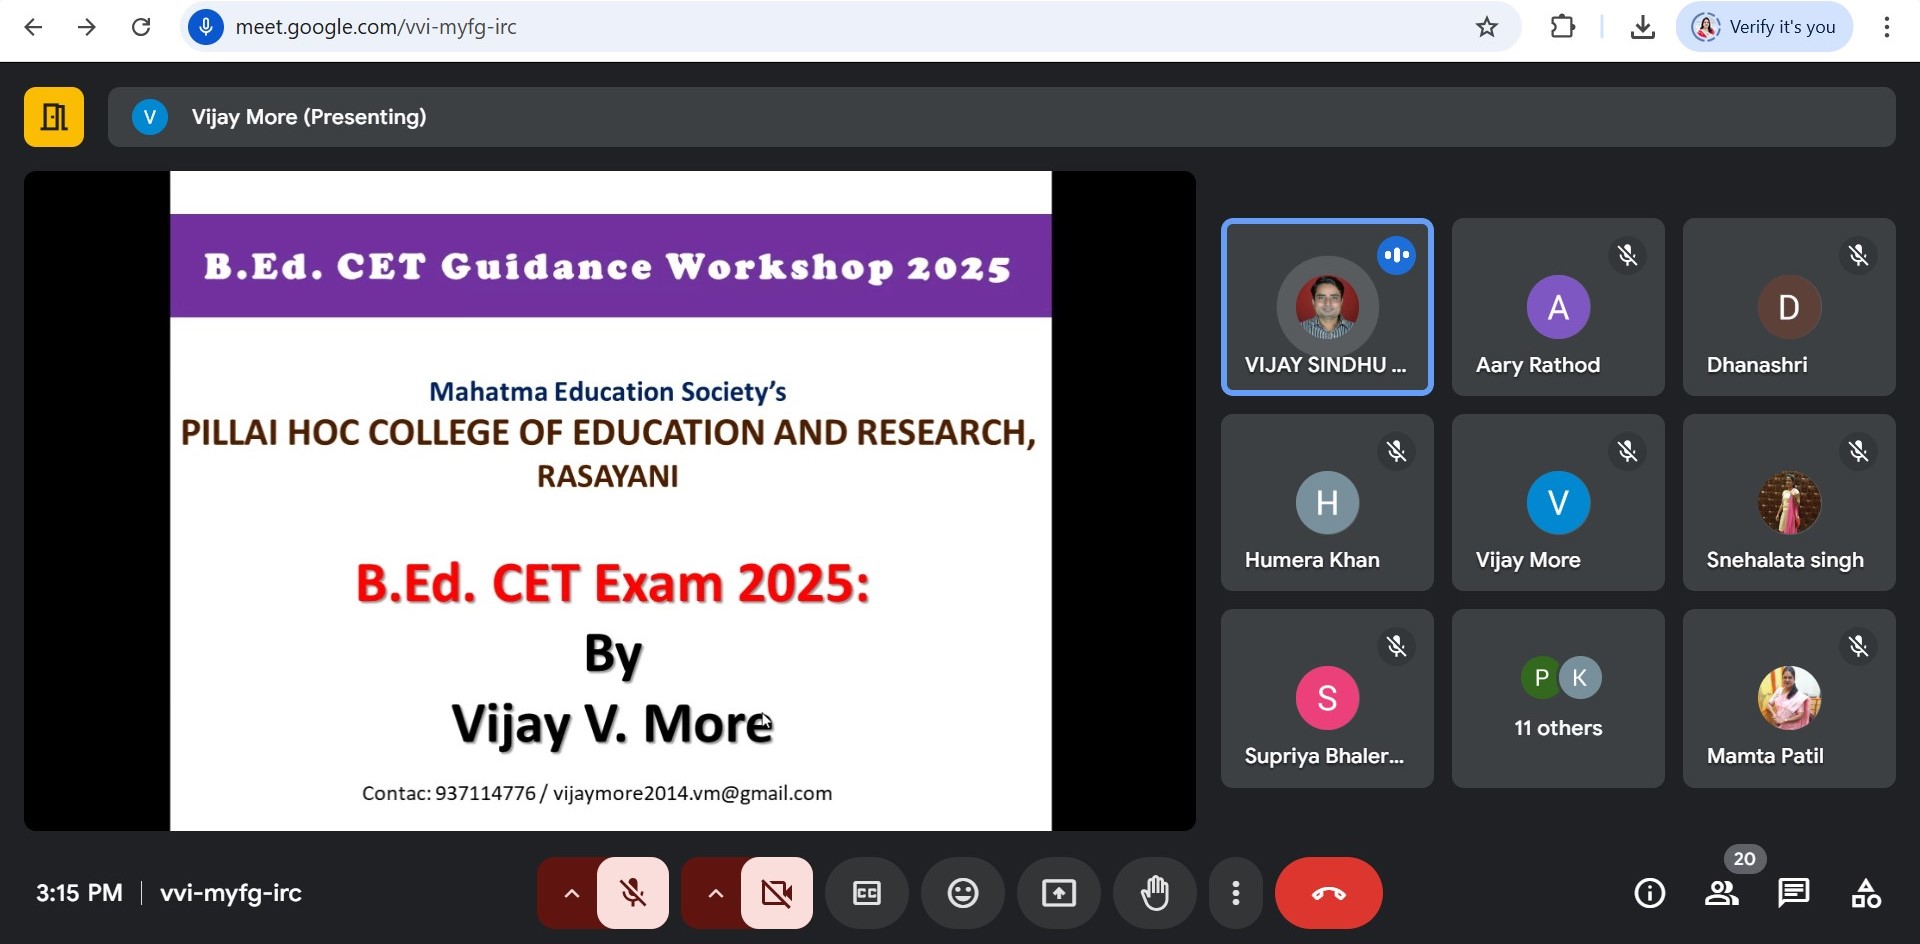Viewport: 1920px width, 944px height.
Task: Turn on the camera
Action: click(x=777, y=893)
